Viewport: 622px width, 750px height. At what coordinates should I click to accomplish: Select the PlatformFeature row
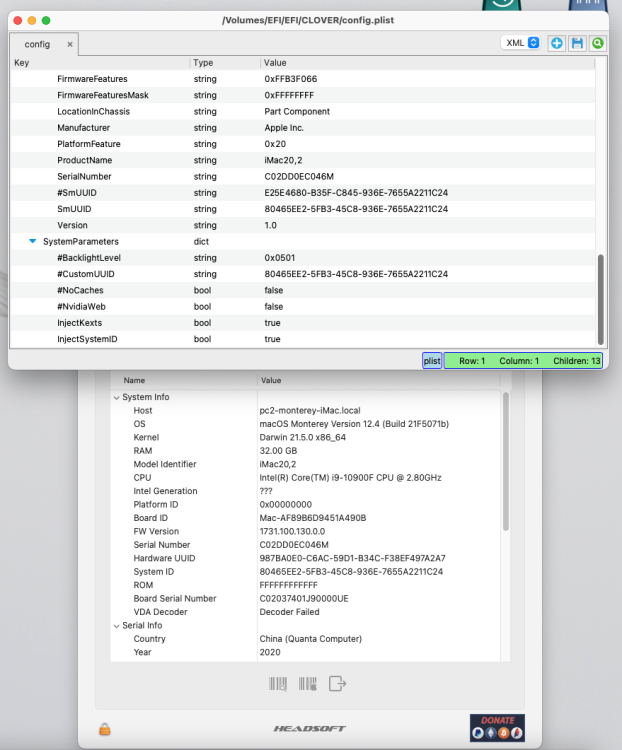(x=303, y=144)
